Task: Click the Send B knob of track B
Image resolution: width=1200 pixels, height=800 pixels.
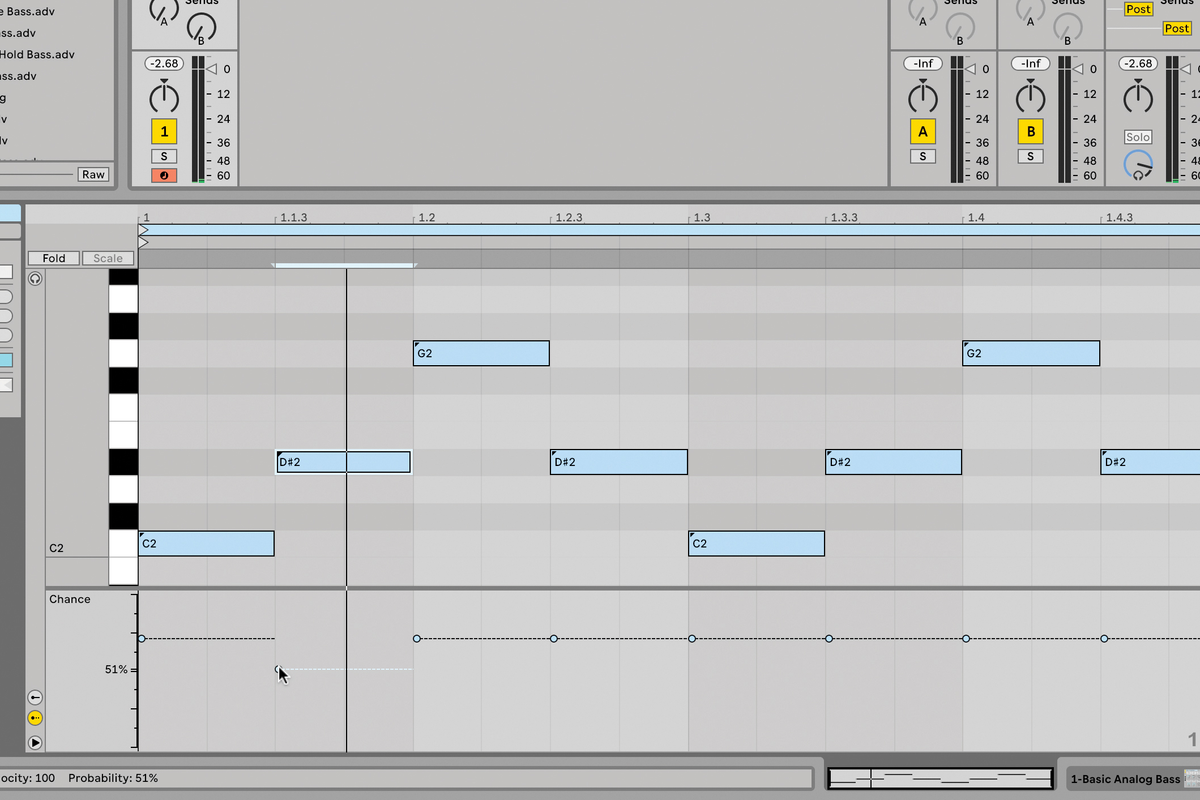Action: point(1067,28)
